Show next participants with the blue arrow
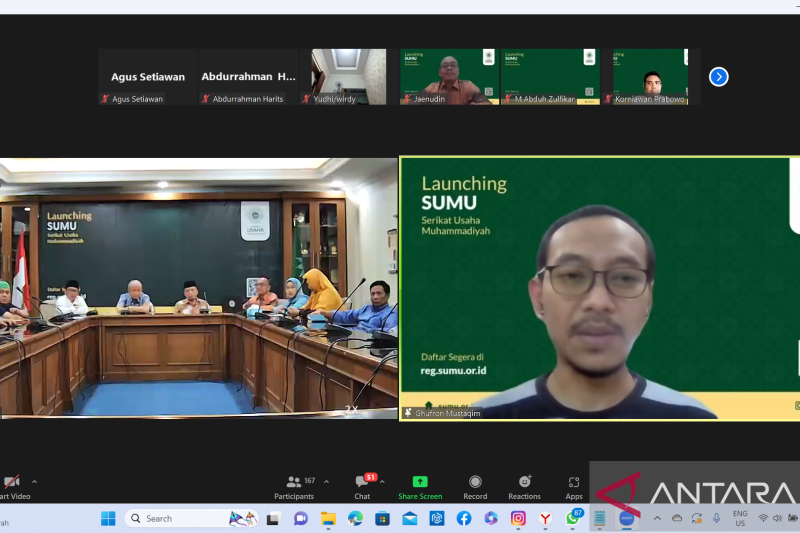 [718, 77]
